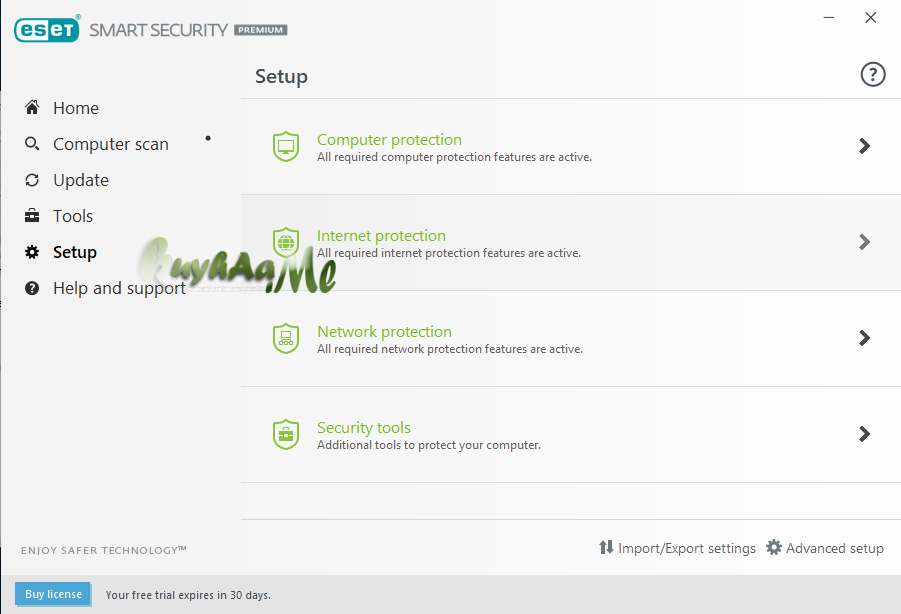
Task: Expand Internet protection using the right chevron
Action: tap(864, 242)
